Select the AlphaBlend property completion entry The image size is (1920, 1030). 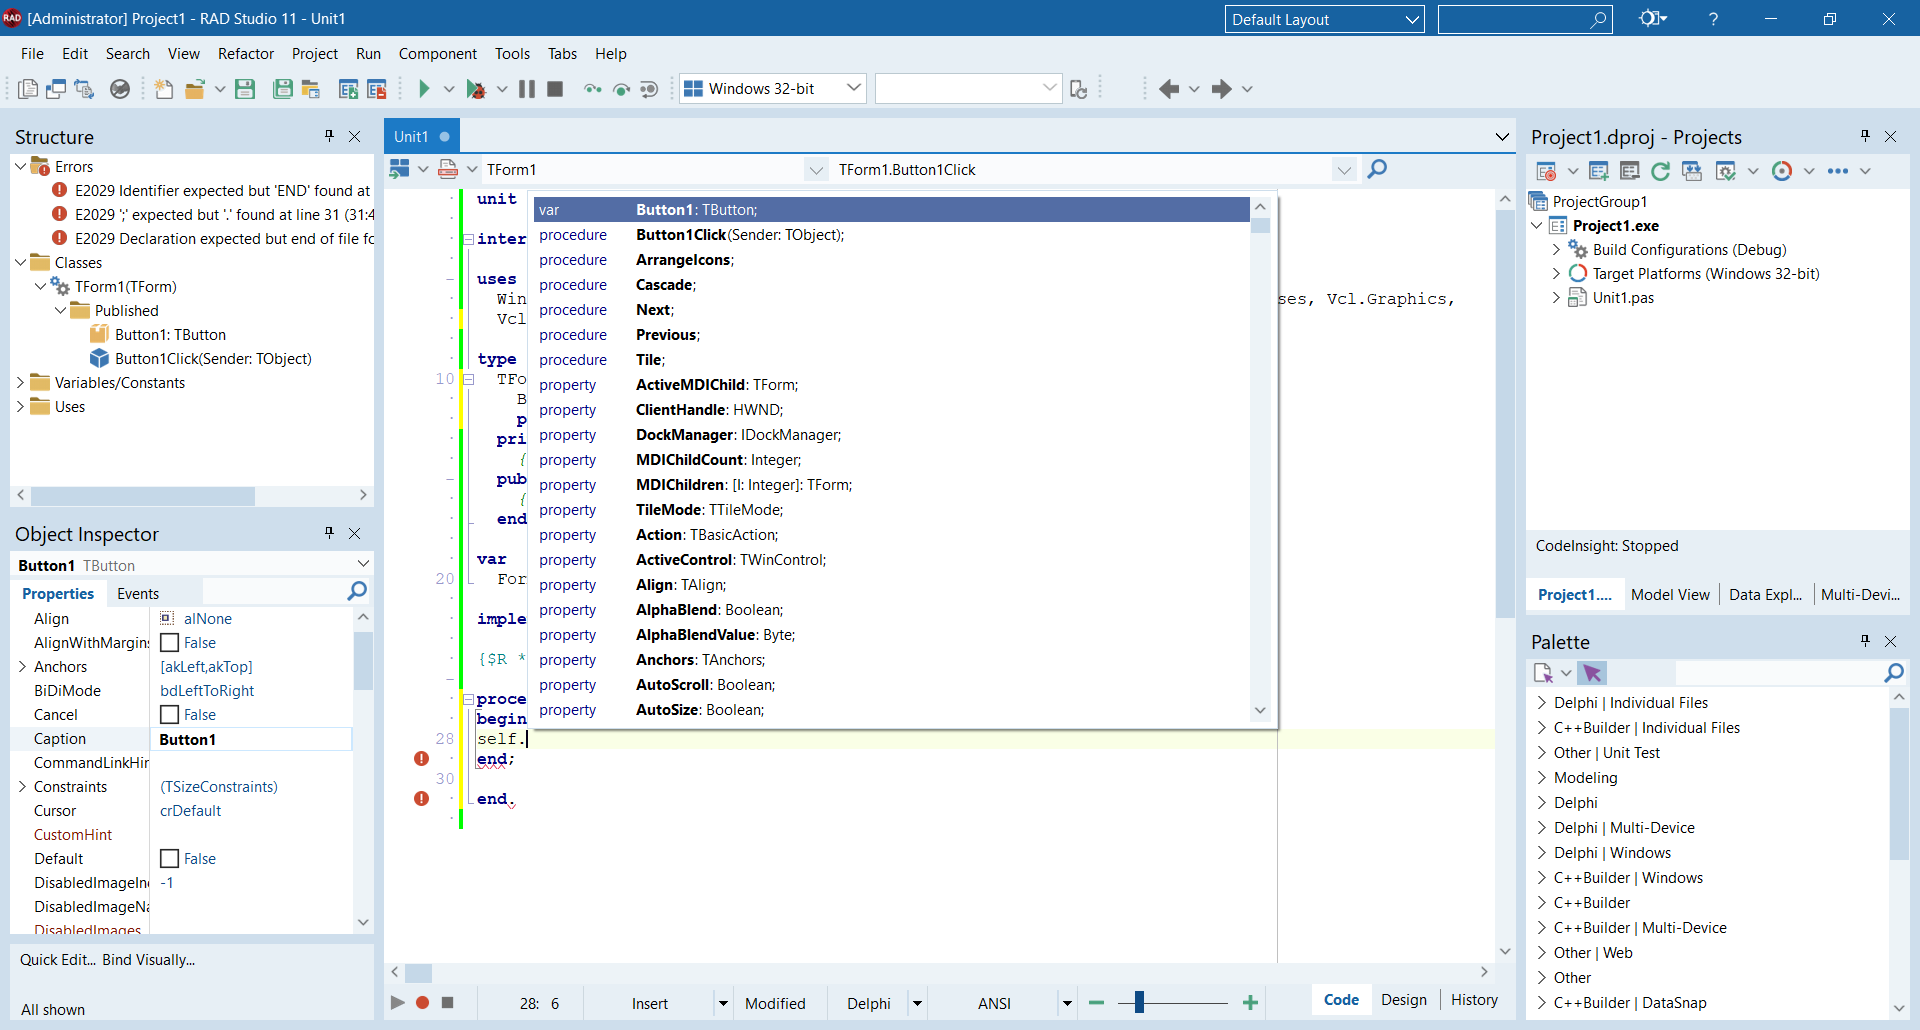(891, 610)
